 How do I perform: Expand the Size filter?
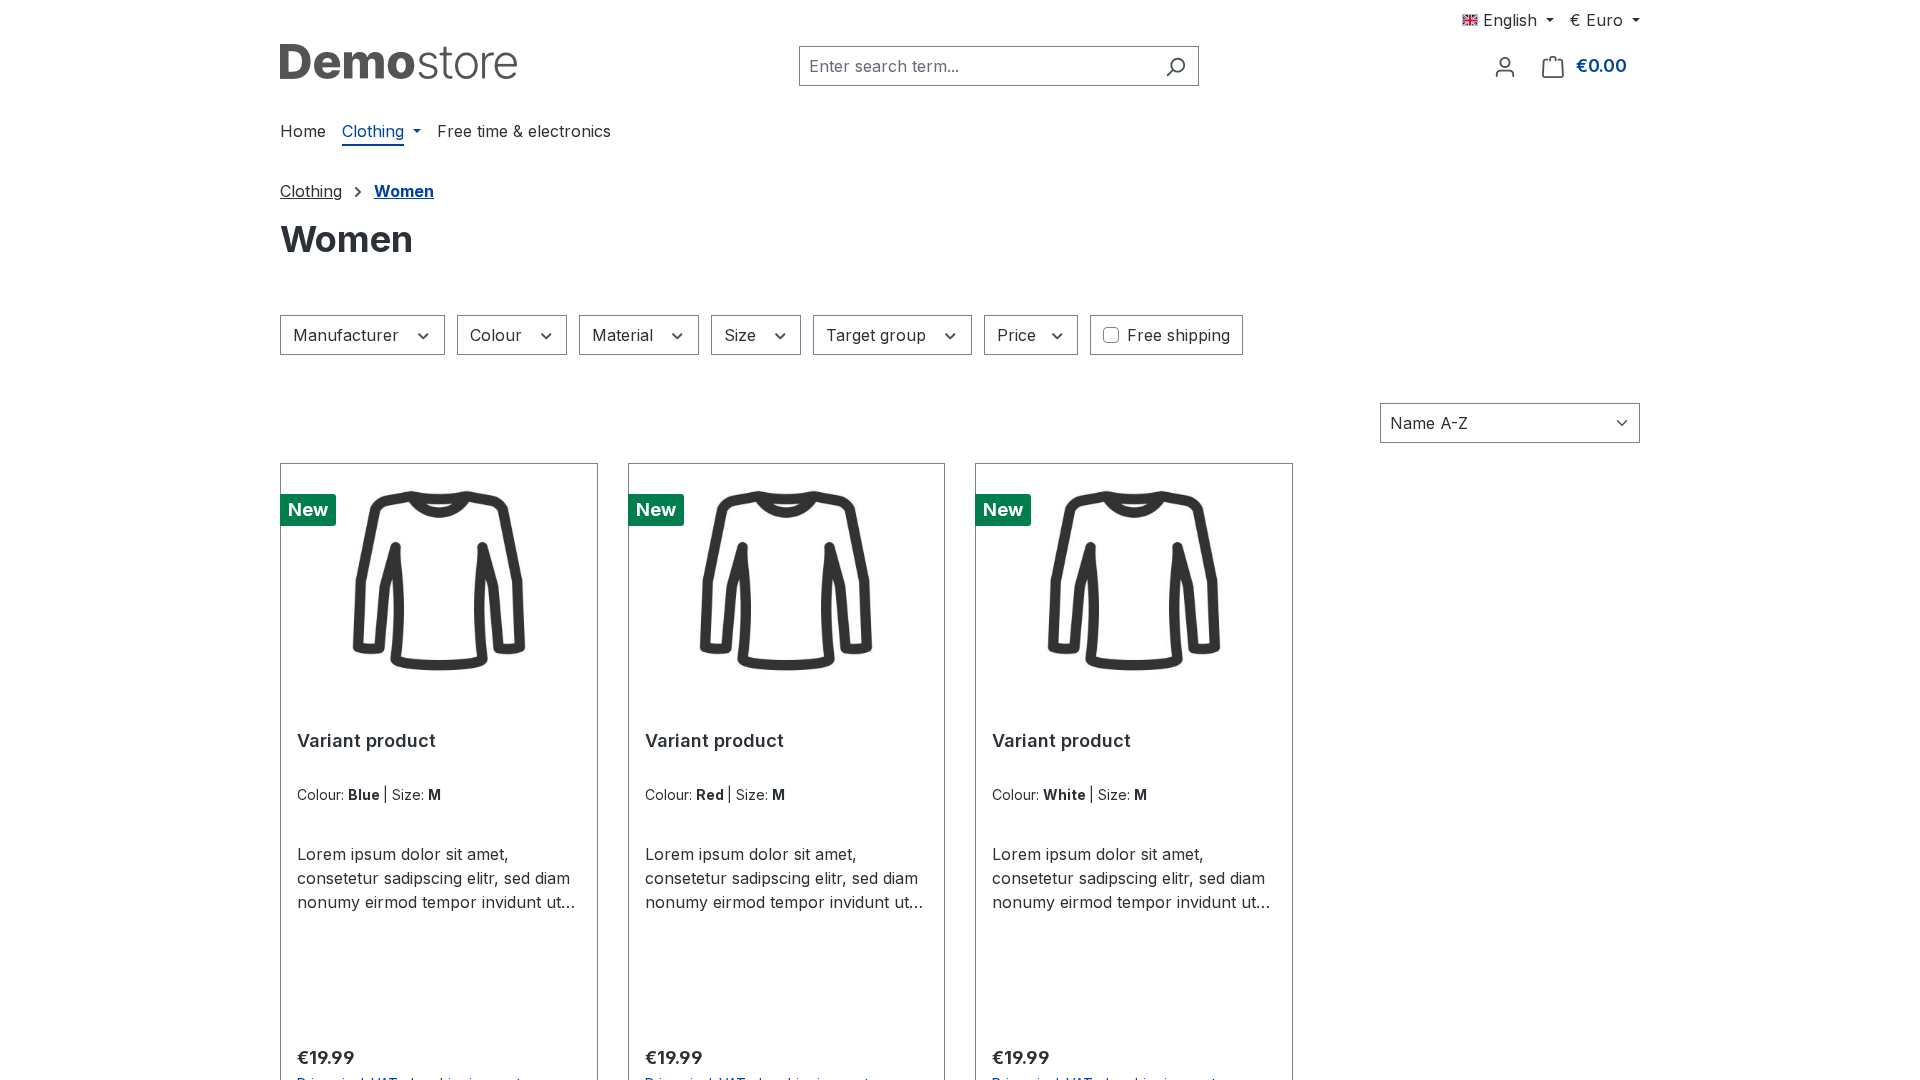pyautogui.click(x=756, y=335)
